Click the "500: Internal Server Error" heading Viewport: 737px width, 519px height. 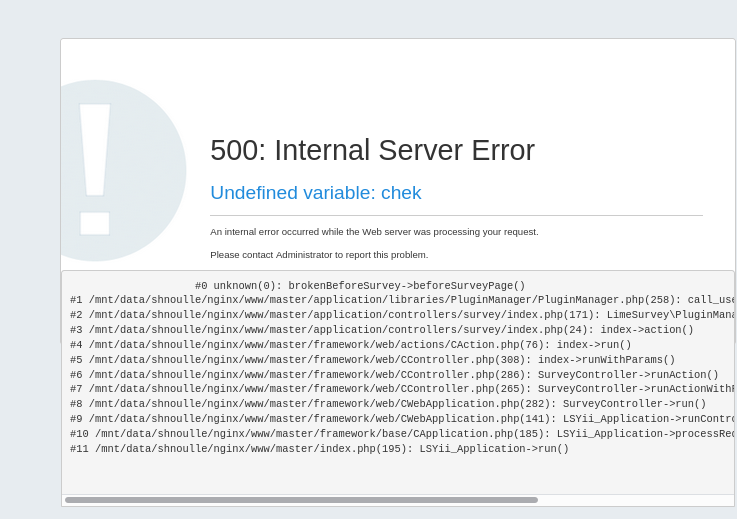click(372, 150)
